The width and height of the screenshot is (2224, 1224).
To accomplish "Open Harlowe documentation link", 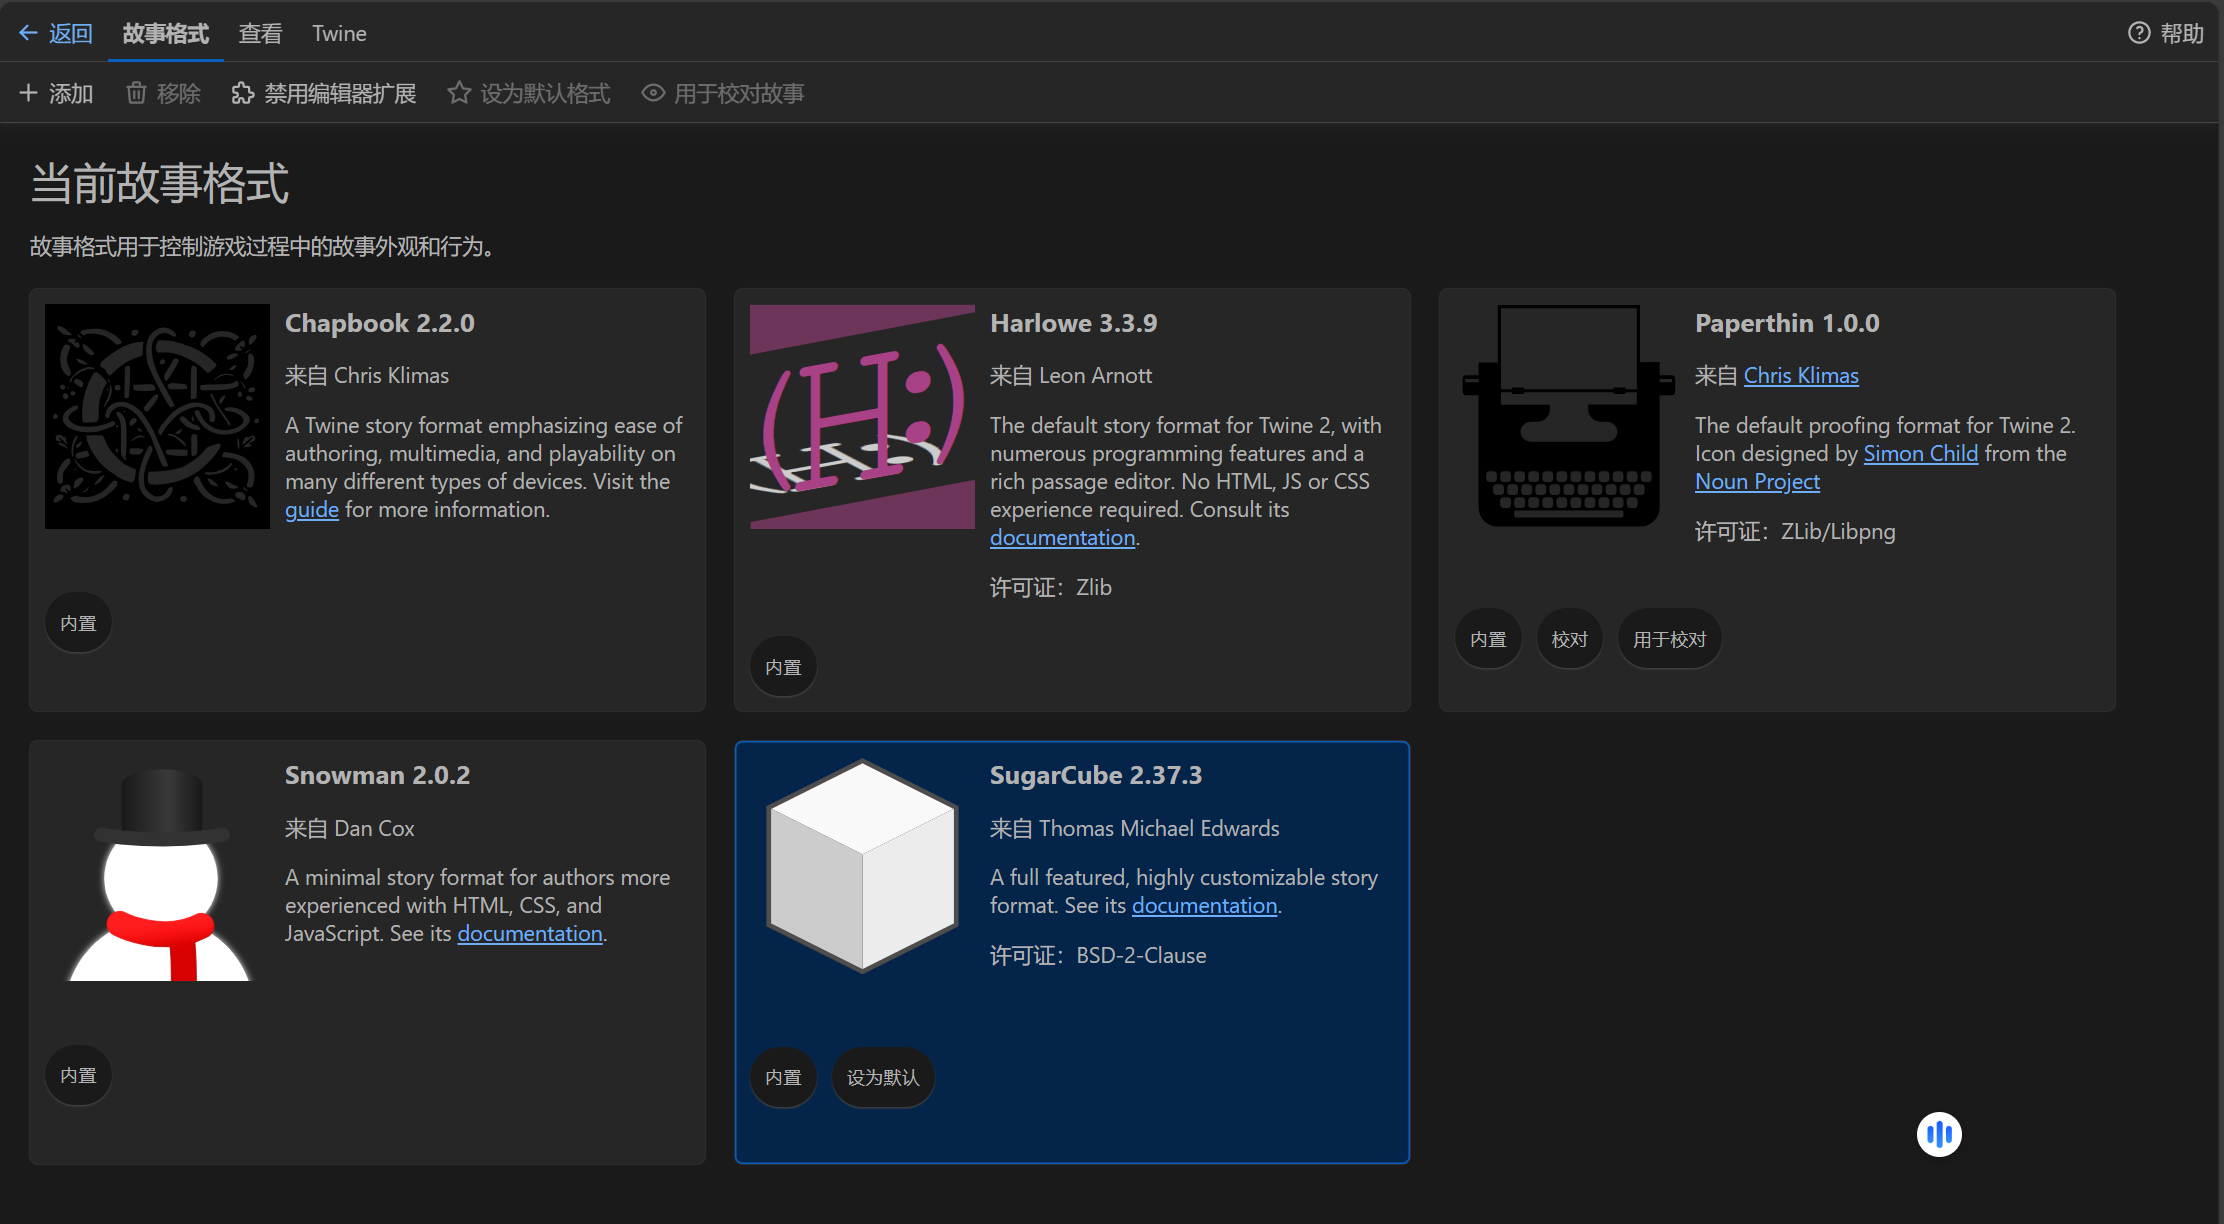I will 1062,538.
